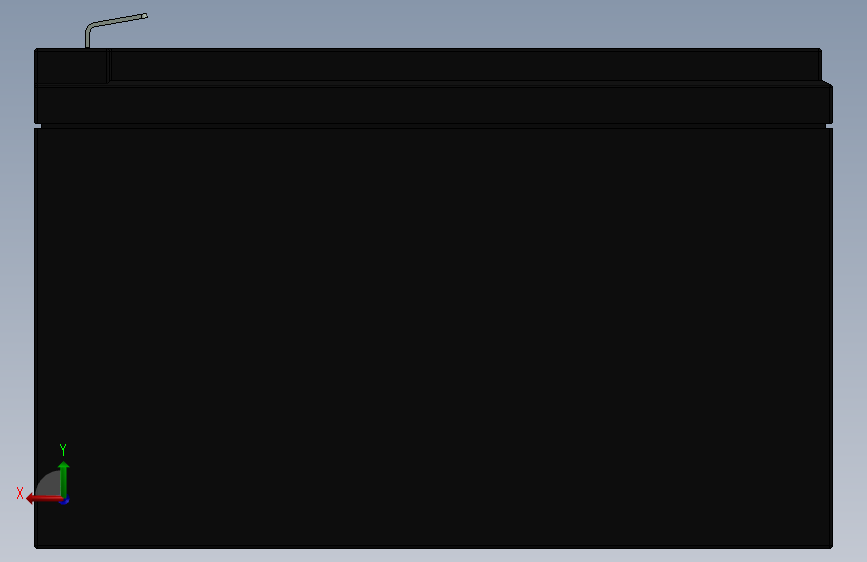Select the body's vertical edge nearest the triad
867x562 pixels.
point(35,337)
